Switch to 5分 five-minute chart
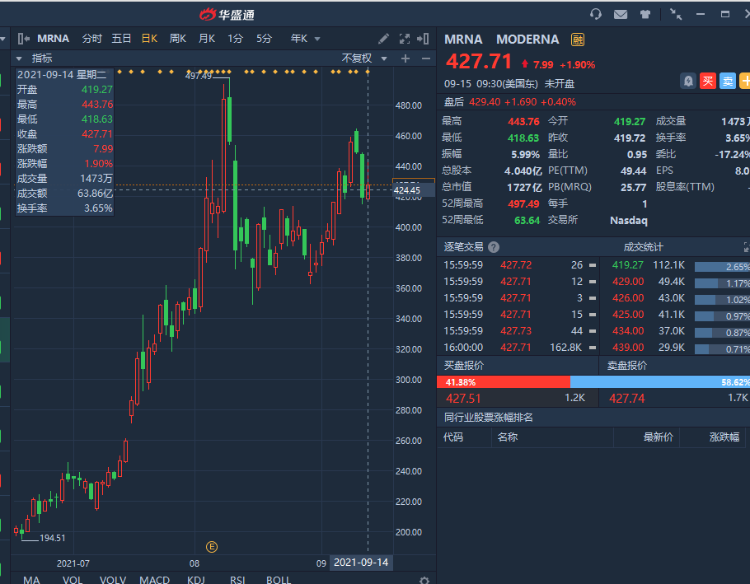Screen dimensions: 750x584 (x=264, y=39)
